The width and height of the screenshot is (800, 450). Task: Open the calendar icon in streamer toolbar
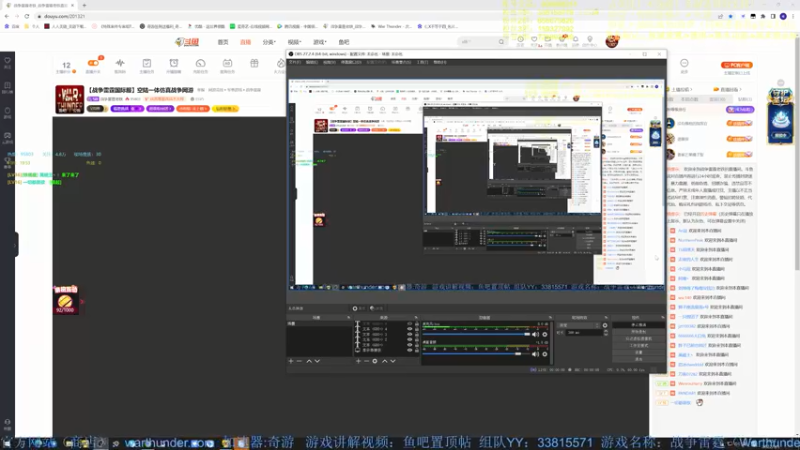click(x=227, y=63)
